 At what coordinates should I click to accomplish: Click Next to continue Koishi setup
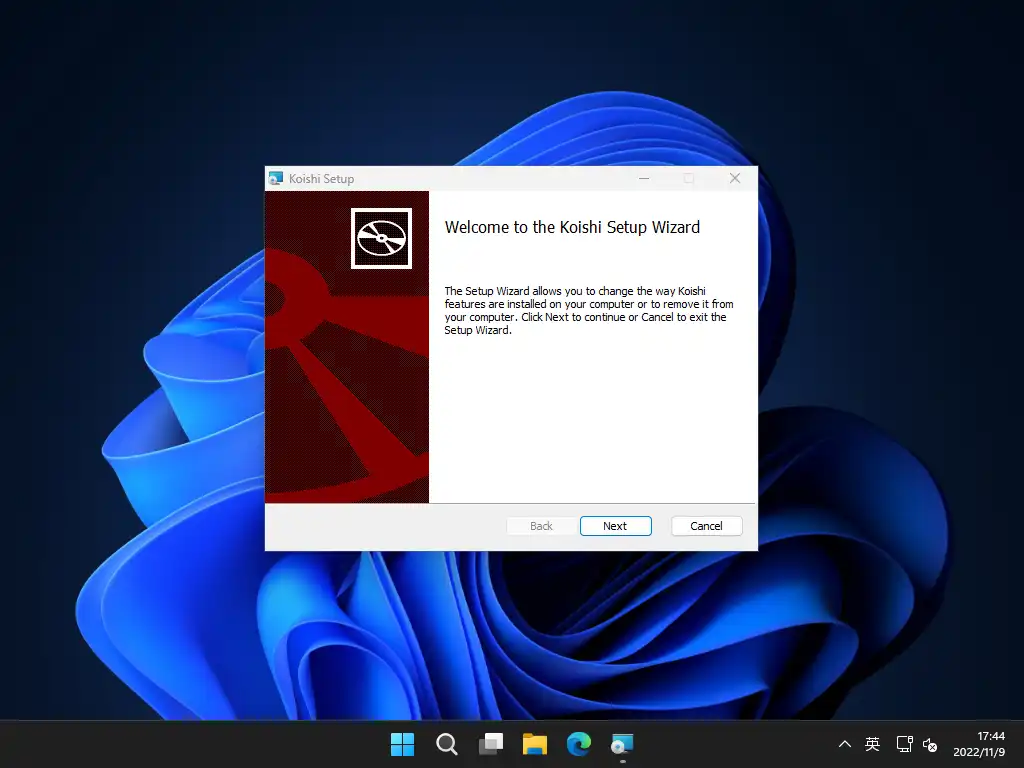pos(615,526)
